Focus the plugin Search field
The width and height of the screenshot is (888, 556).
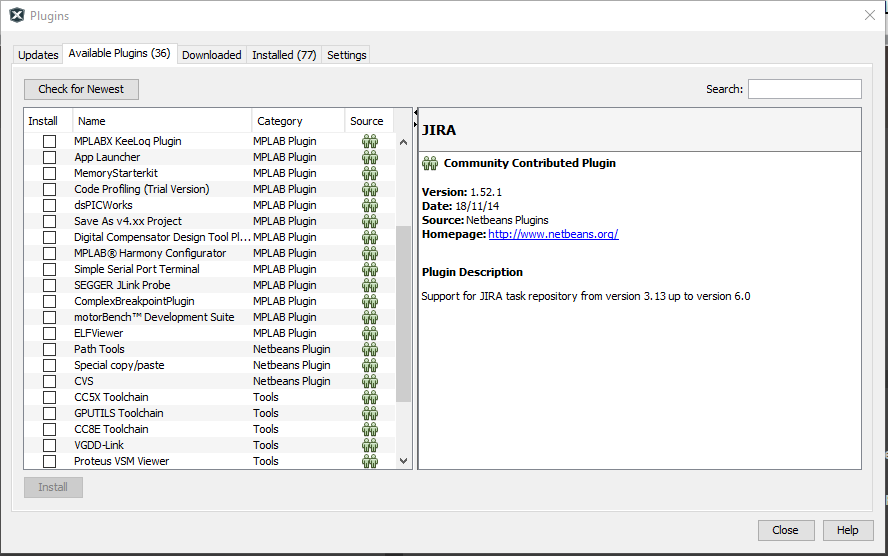804,89
